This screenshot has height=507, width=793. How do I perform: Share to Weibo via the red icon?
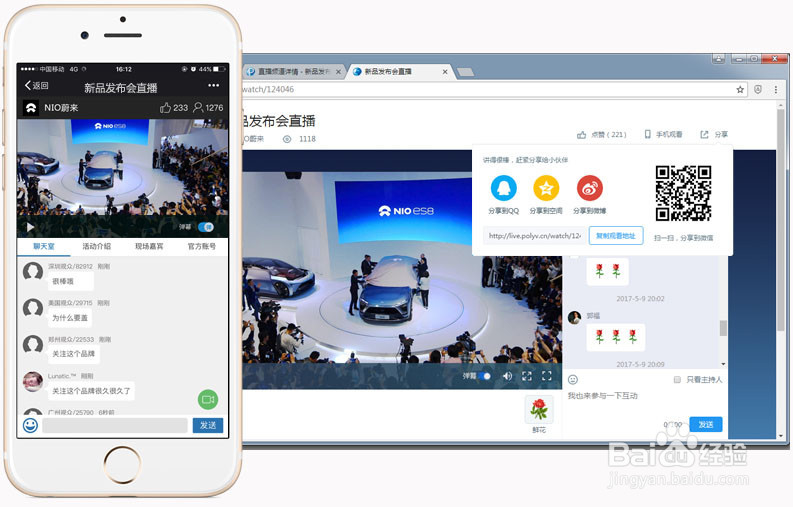[x=590, y=188]
